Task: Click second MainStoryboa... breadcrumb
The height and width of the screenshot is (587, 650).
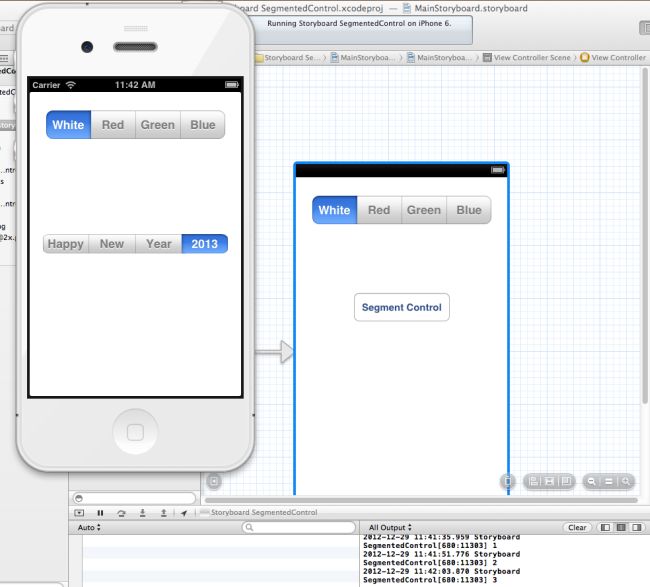Action: pyautogui.click(x=440, y=58)
